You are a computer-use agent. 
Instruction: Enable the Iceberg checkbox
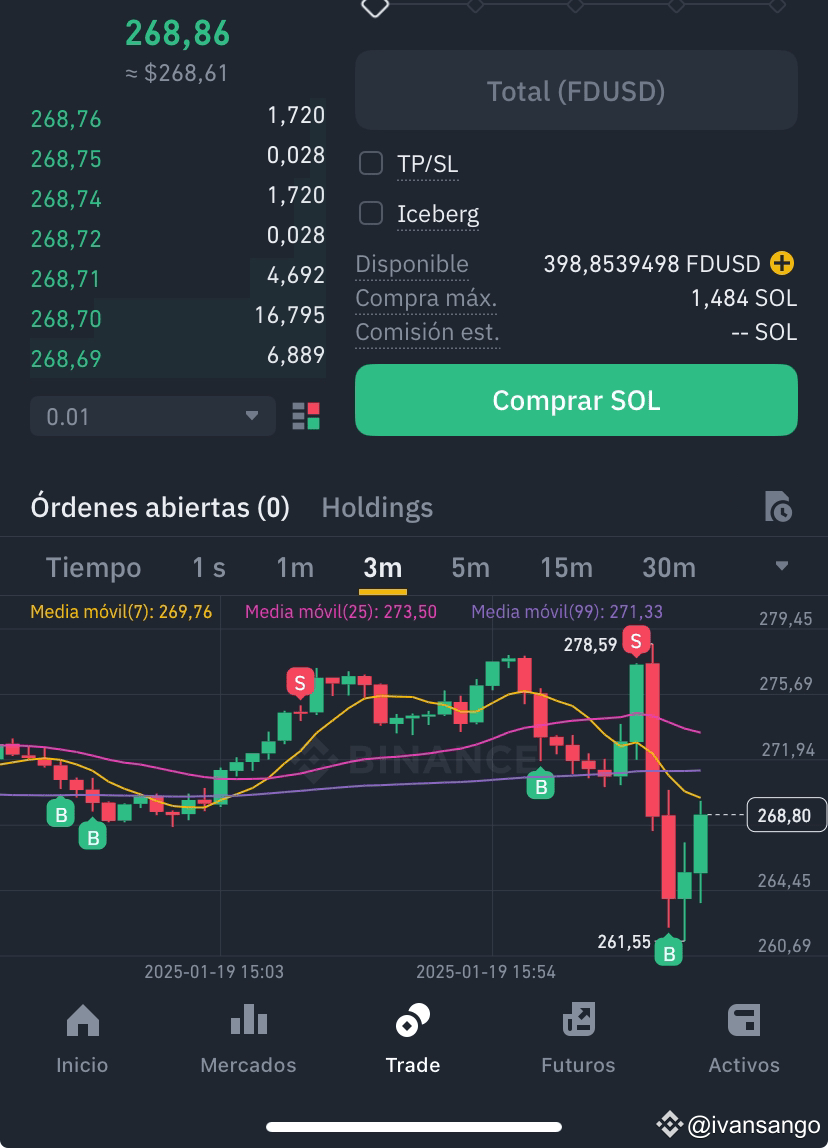[x=371, y=213]
